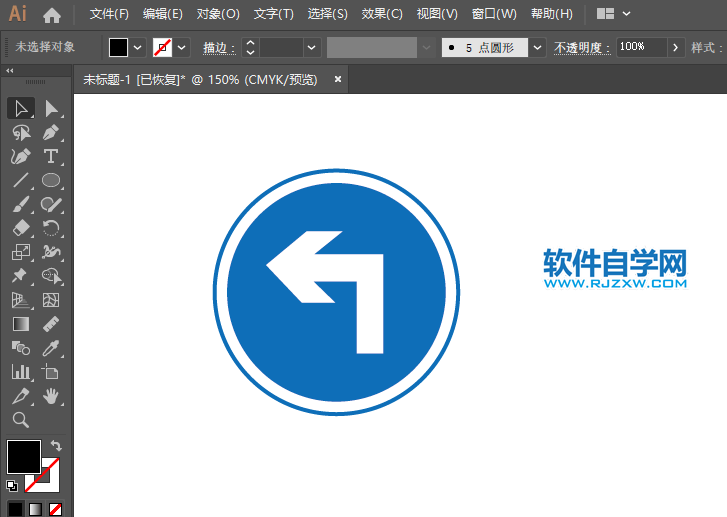Pick the Slice tool
Image resolution: width=727 pixels, height=517 pixels.
point(21,396)
